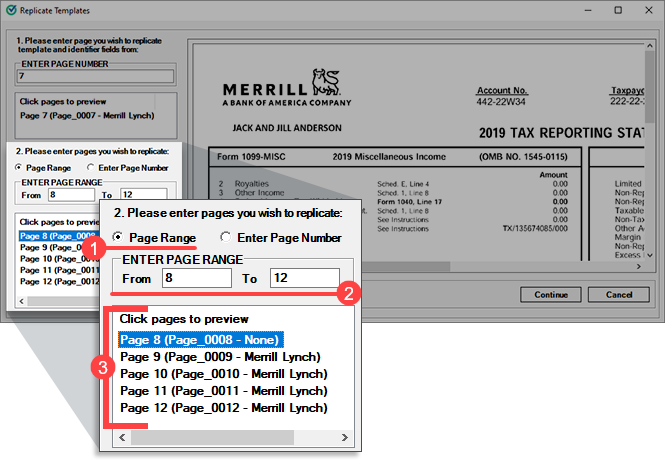Click the zoomed From field containing 8
665x465 pixels.
pos(197,278)
